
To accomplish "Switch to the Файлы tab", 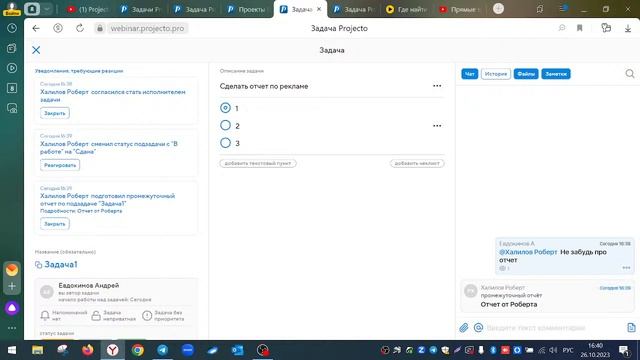I will (x=526, y=74).
